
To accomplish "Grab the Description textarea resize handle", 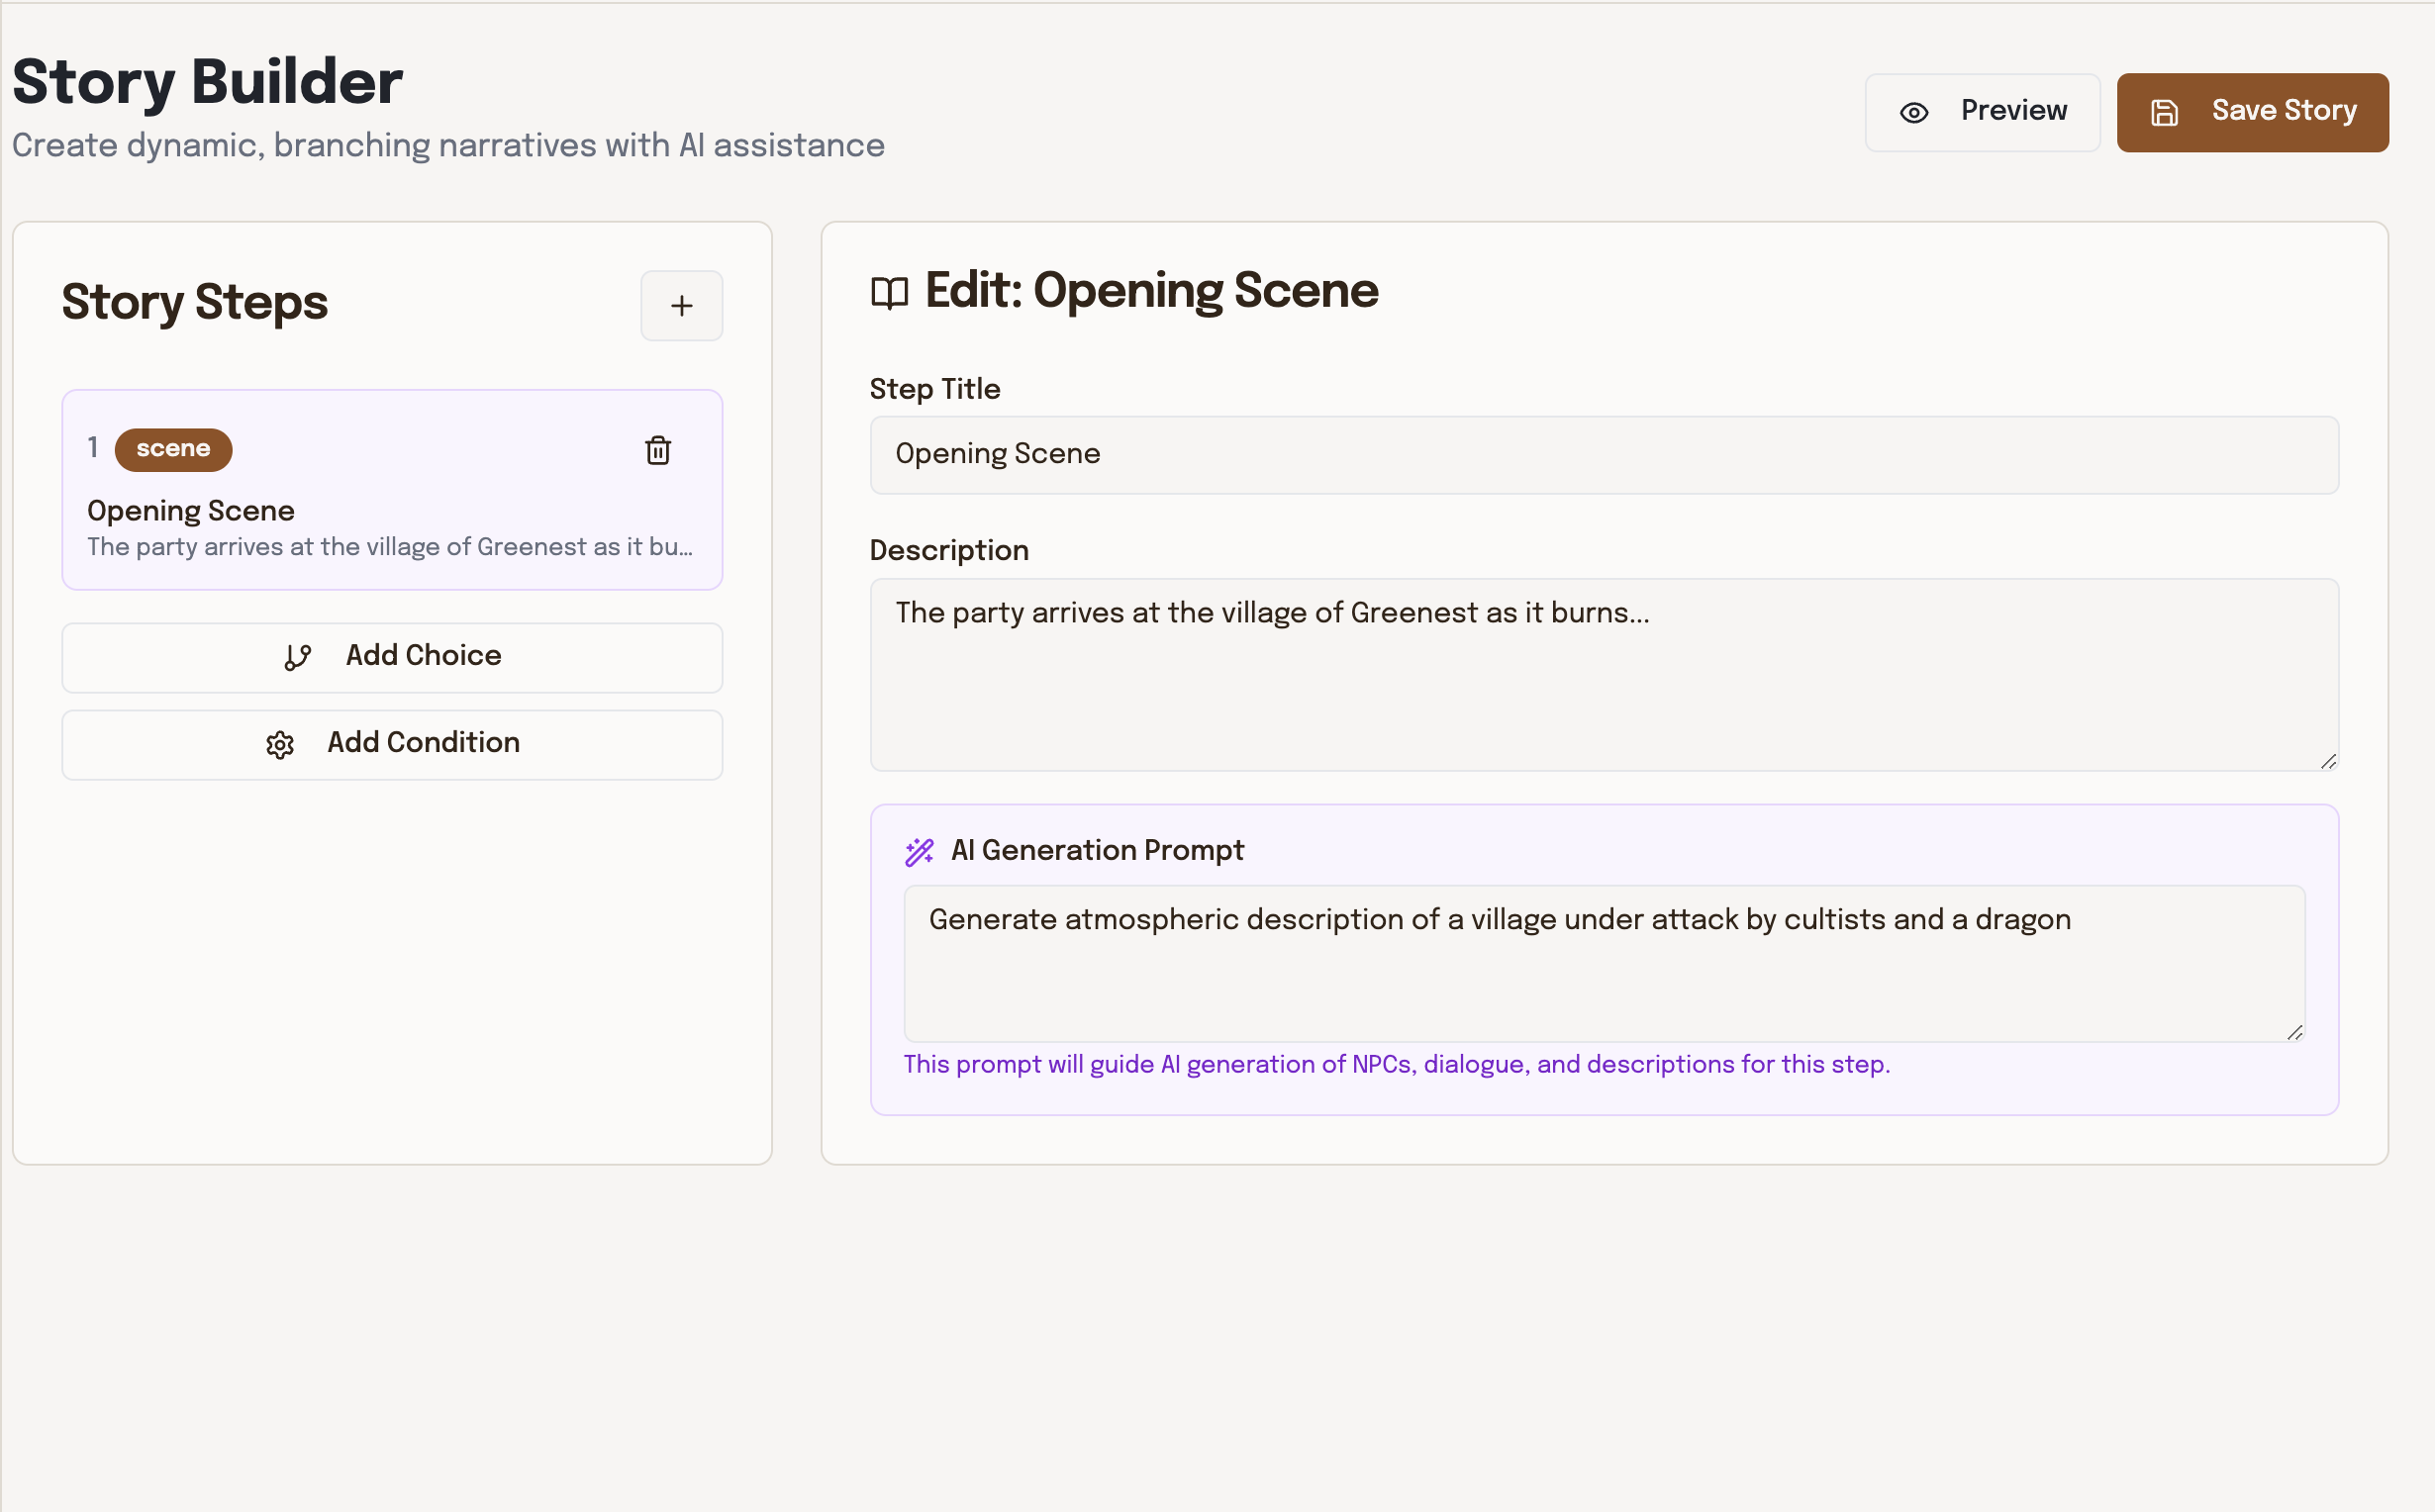I will [x=2328, y=762].
